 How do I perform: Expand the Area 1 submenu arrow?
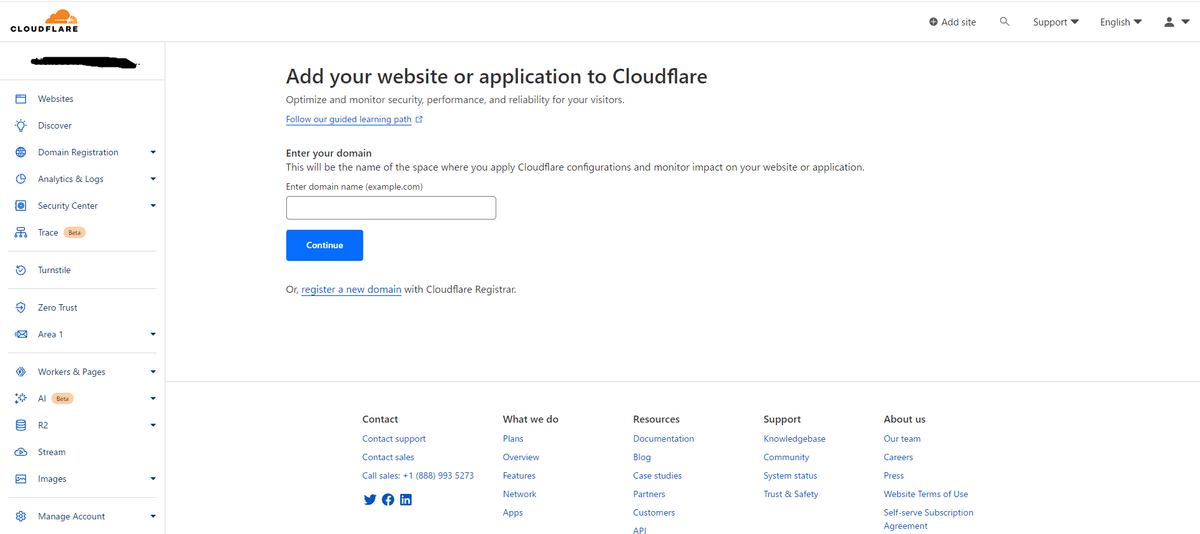click(x=153, y=334)
